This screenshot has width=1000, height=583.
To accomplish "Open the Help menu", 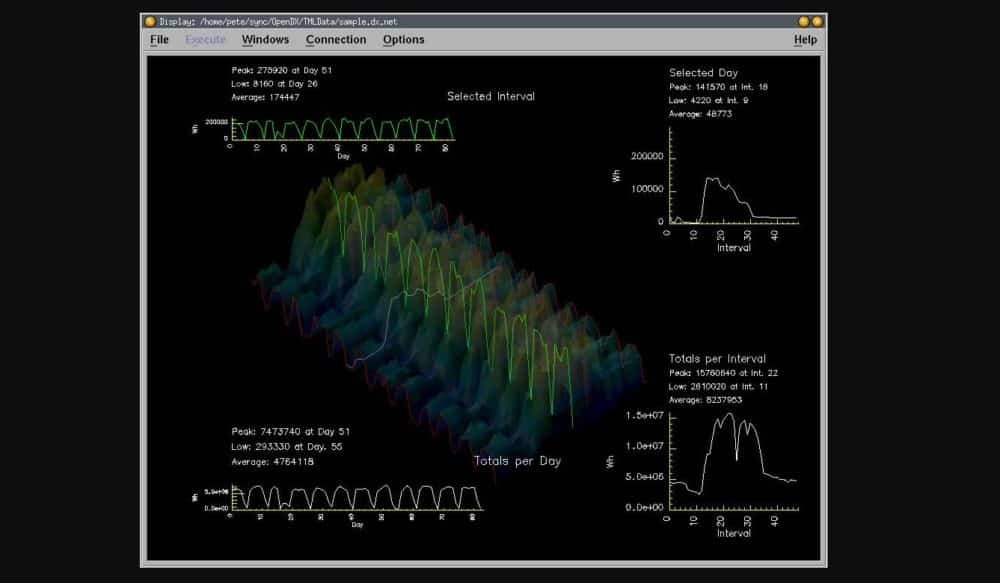I will pos(805,40).
